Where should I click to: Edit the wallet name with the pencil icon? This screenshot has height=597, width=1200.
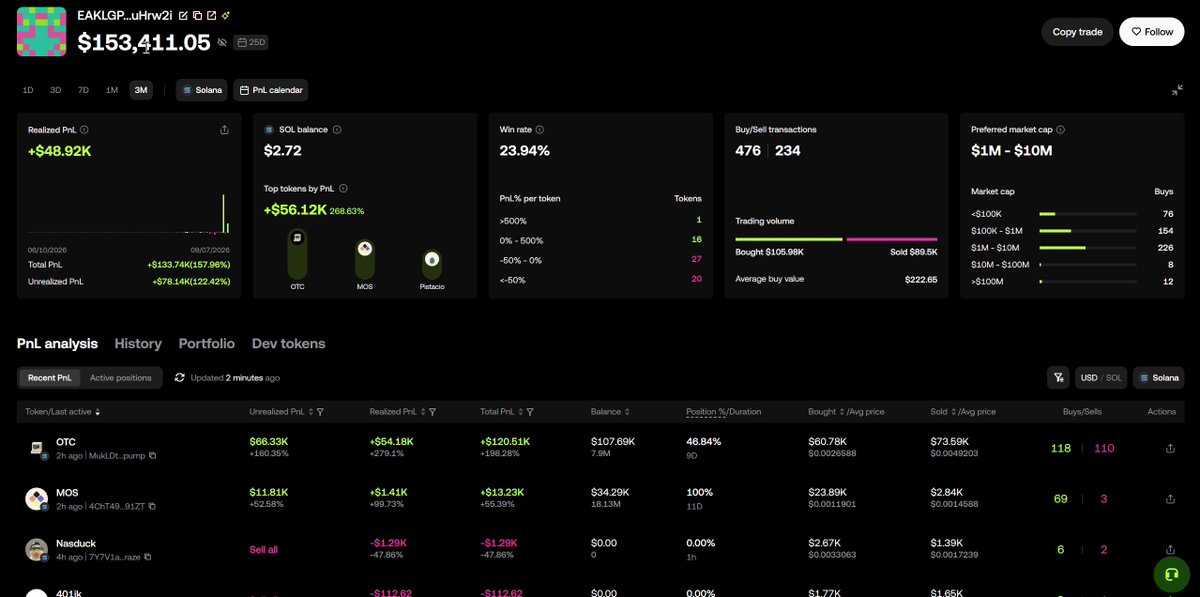click(182, 16)
